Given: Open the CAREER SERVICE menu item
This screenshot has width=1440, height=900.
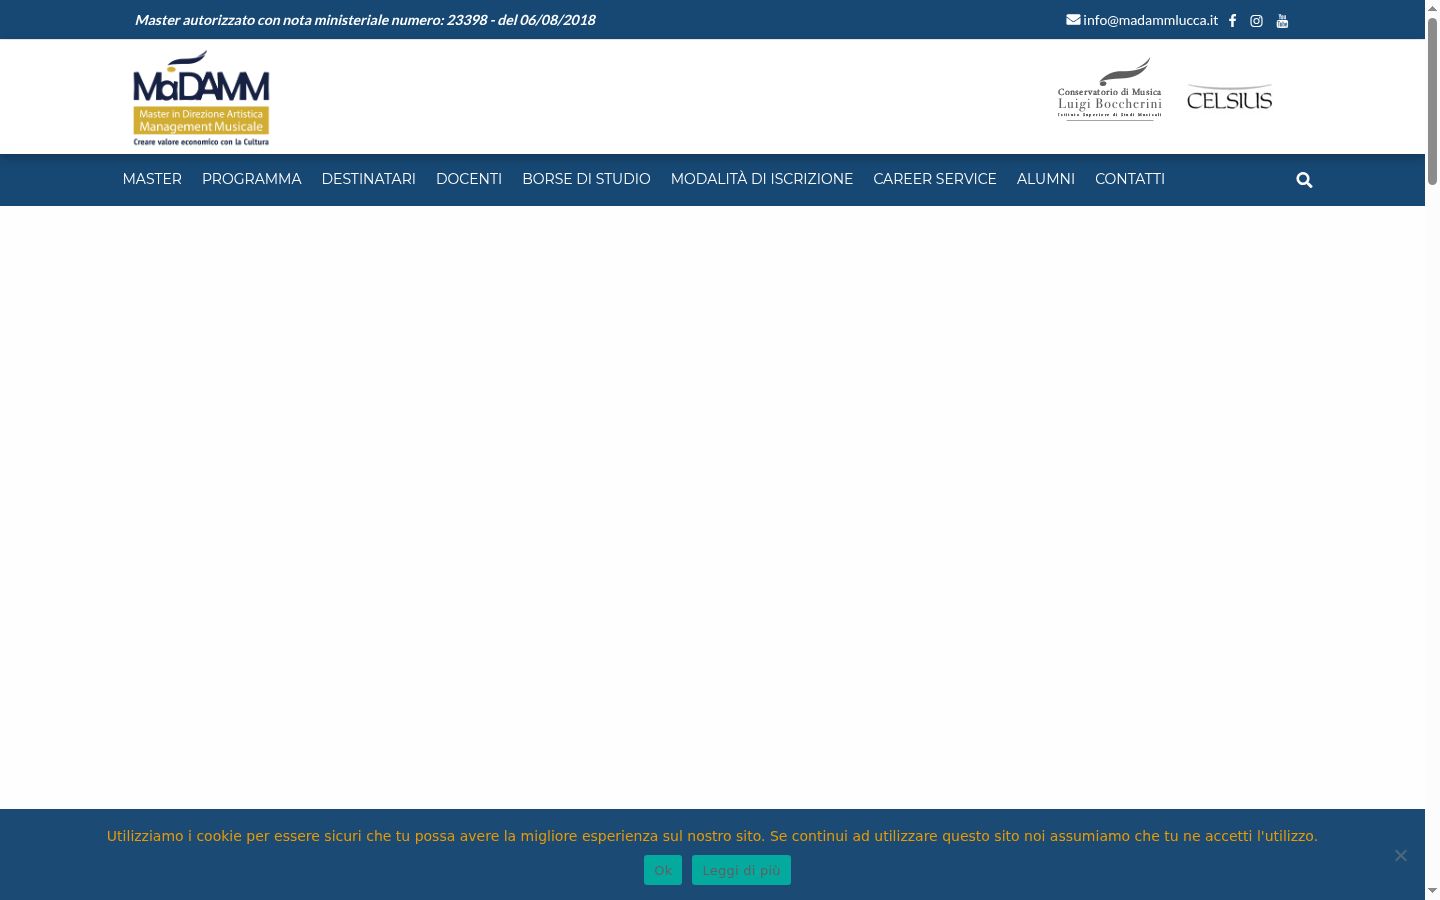Looking at the screenshot, I should (x=935, y=179).
